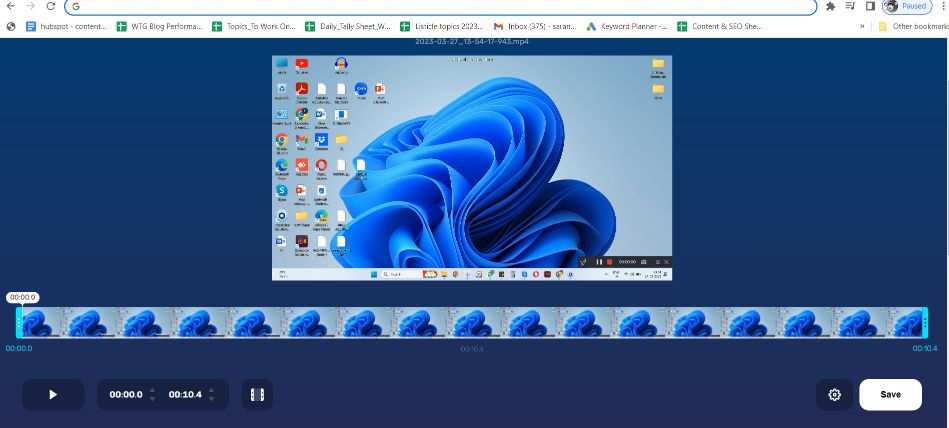Viewport: 949px width, 428px height.
Task: Click the right trim handle on timeline
Action: pyautogui.click(x=925, y=322)
